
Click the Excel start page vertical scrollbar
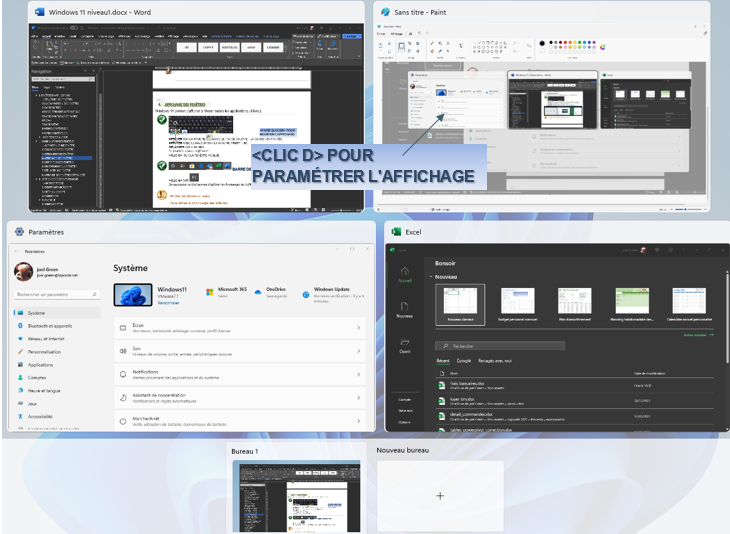click(727, 317)
